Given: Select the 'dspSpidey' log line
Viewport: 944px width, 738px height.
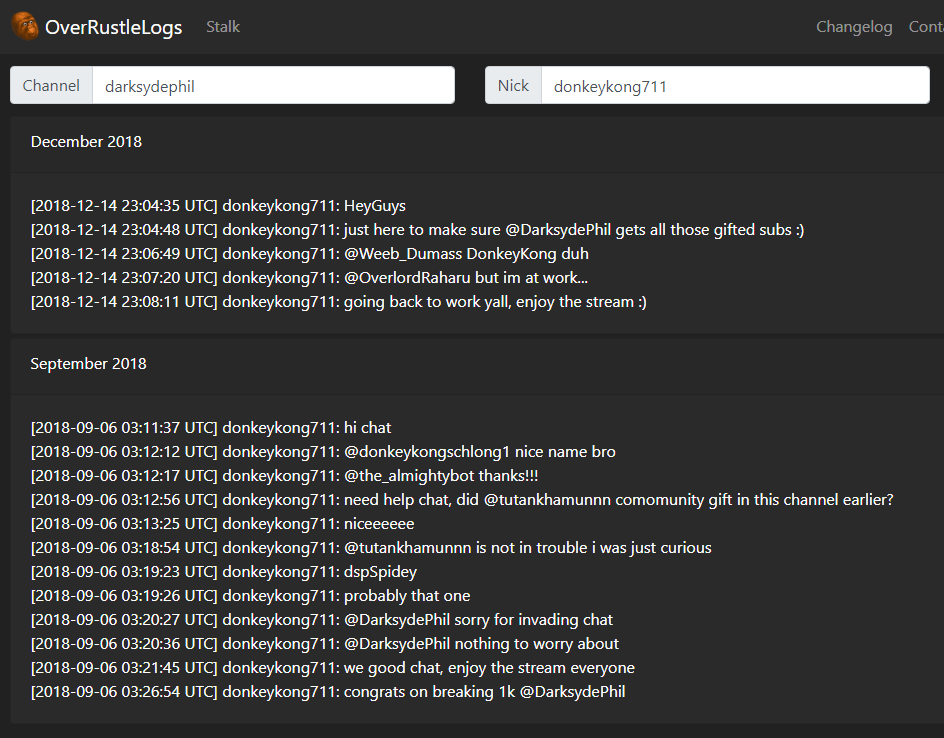Looking at the screenshot, I should (224, 572).
